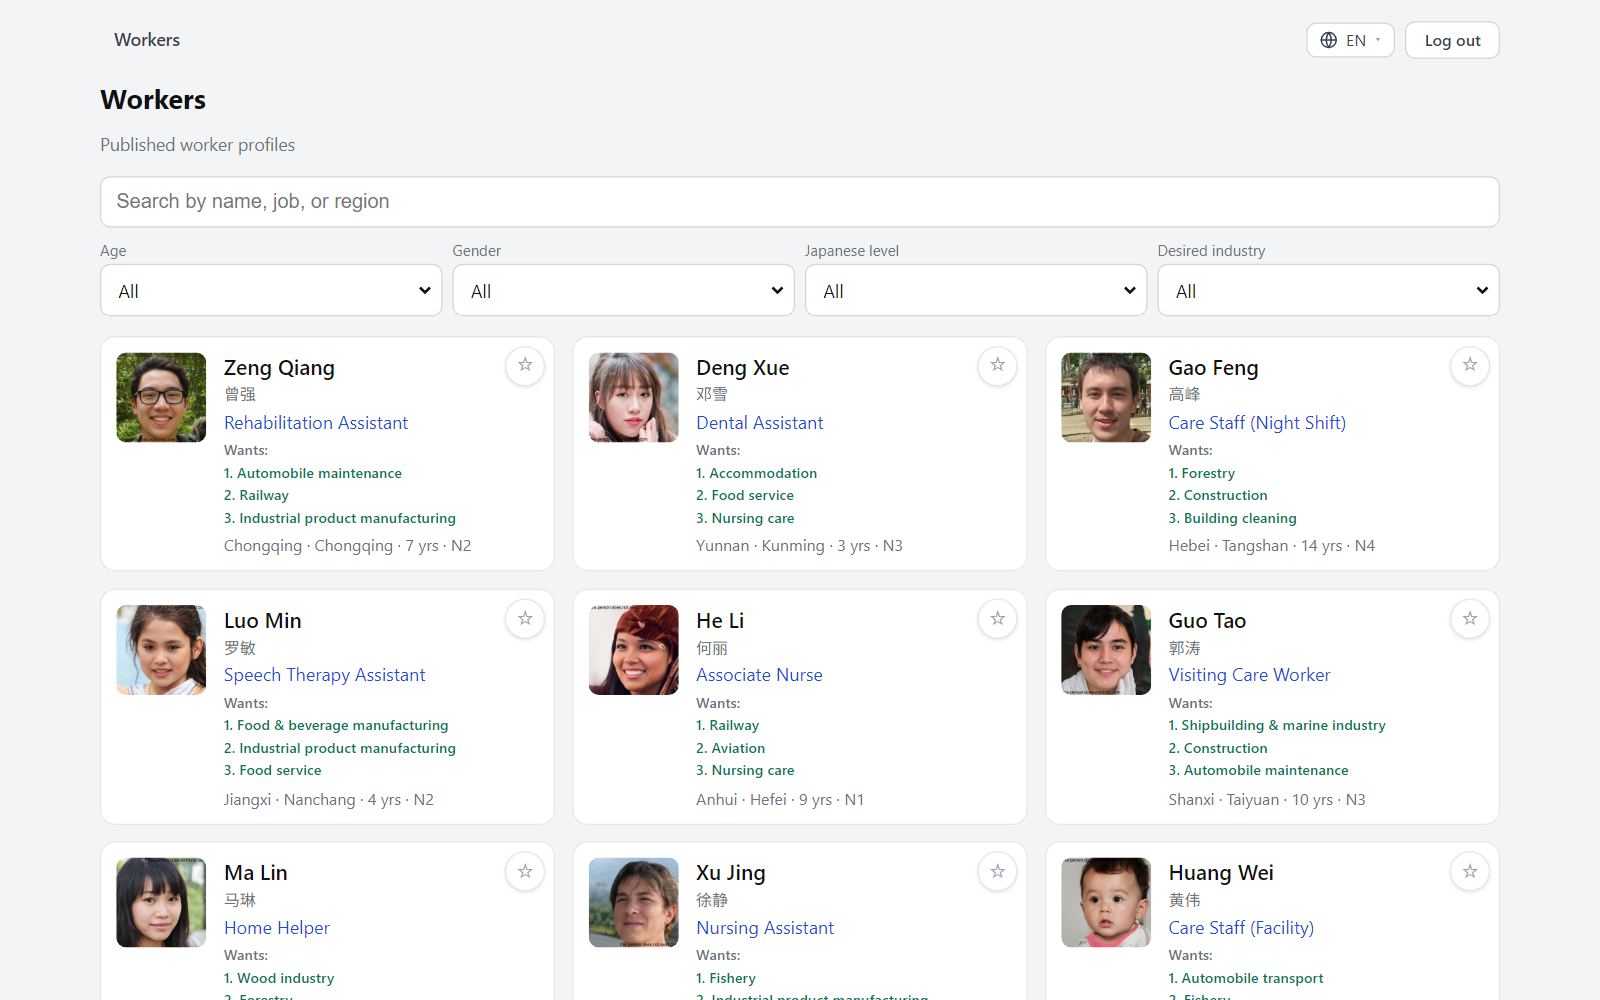The height and width of the screenshot is (1000, 1600).
Task: Select the name Xu Jing
Action: (731, 873)
